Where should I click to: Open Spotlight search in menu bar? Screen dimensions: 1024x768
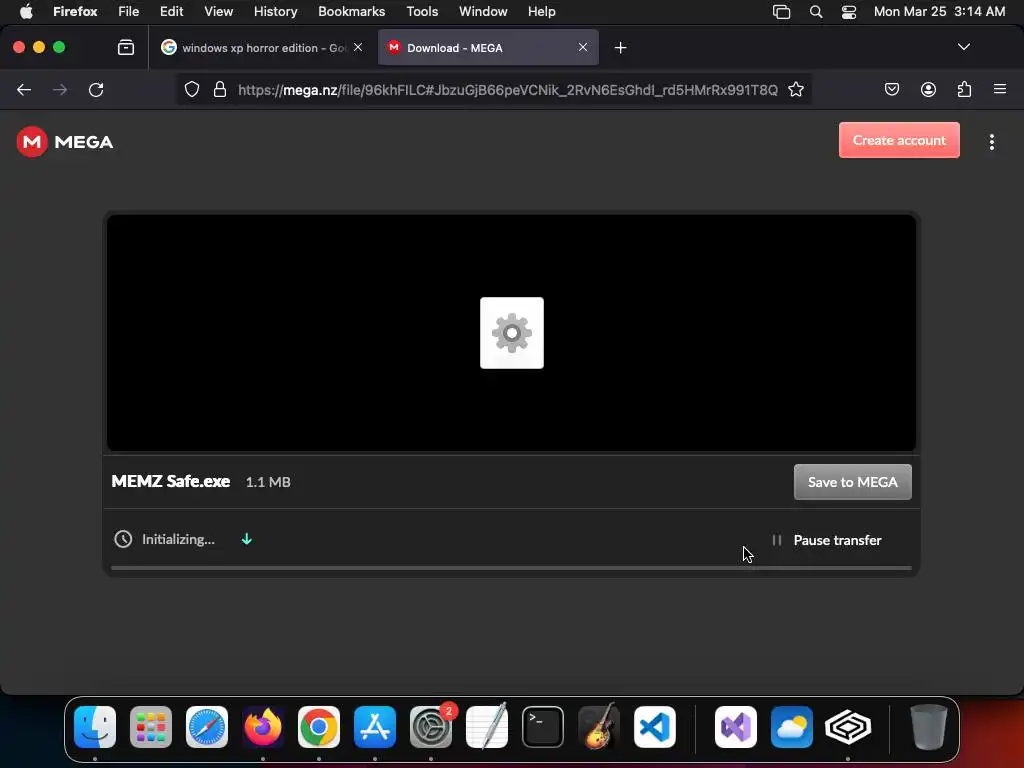[x=816, y=12]
